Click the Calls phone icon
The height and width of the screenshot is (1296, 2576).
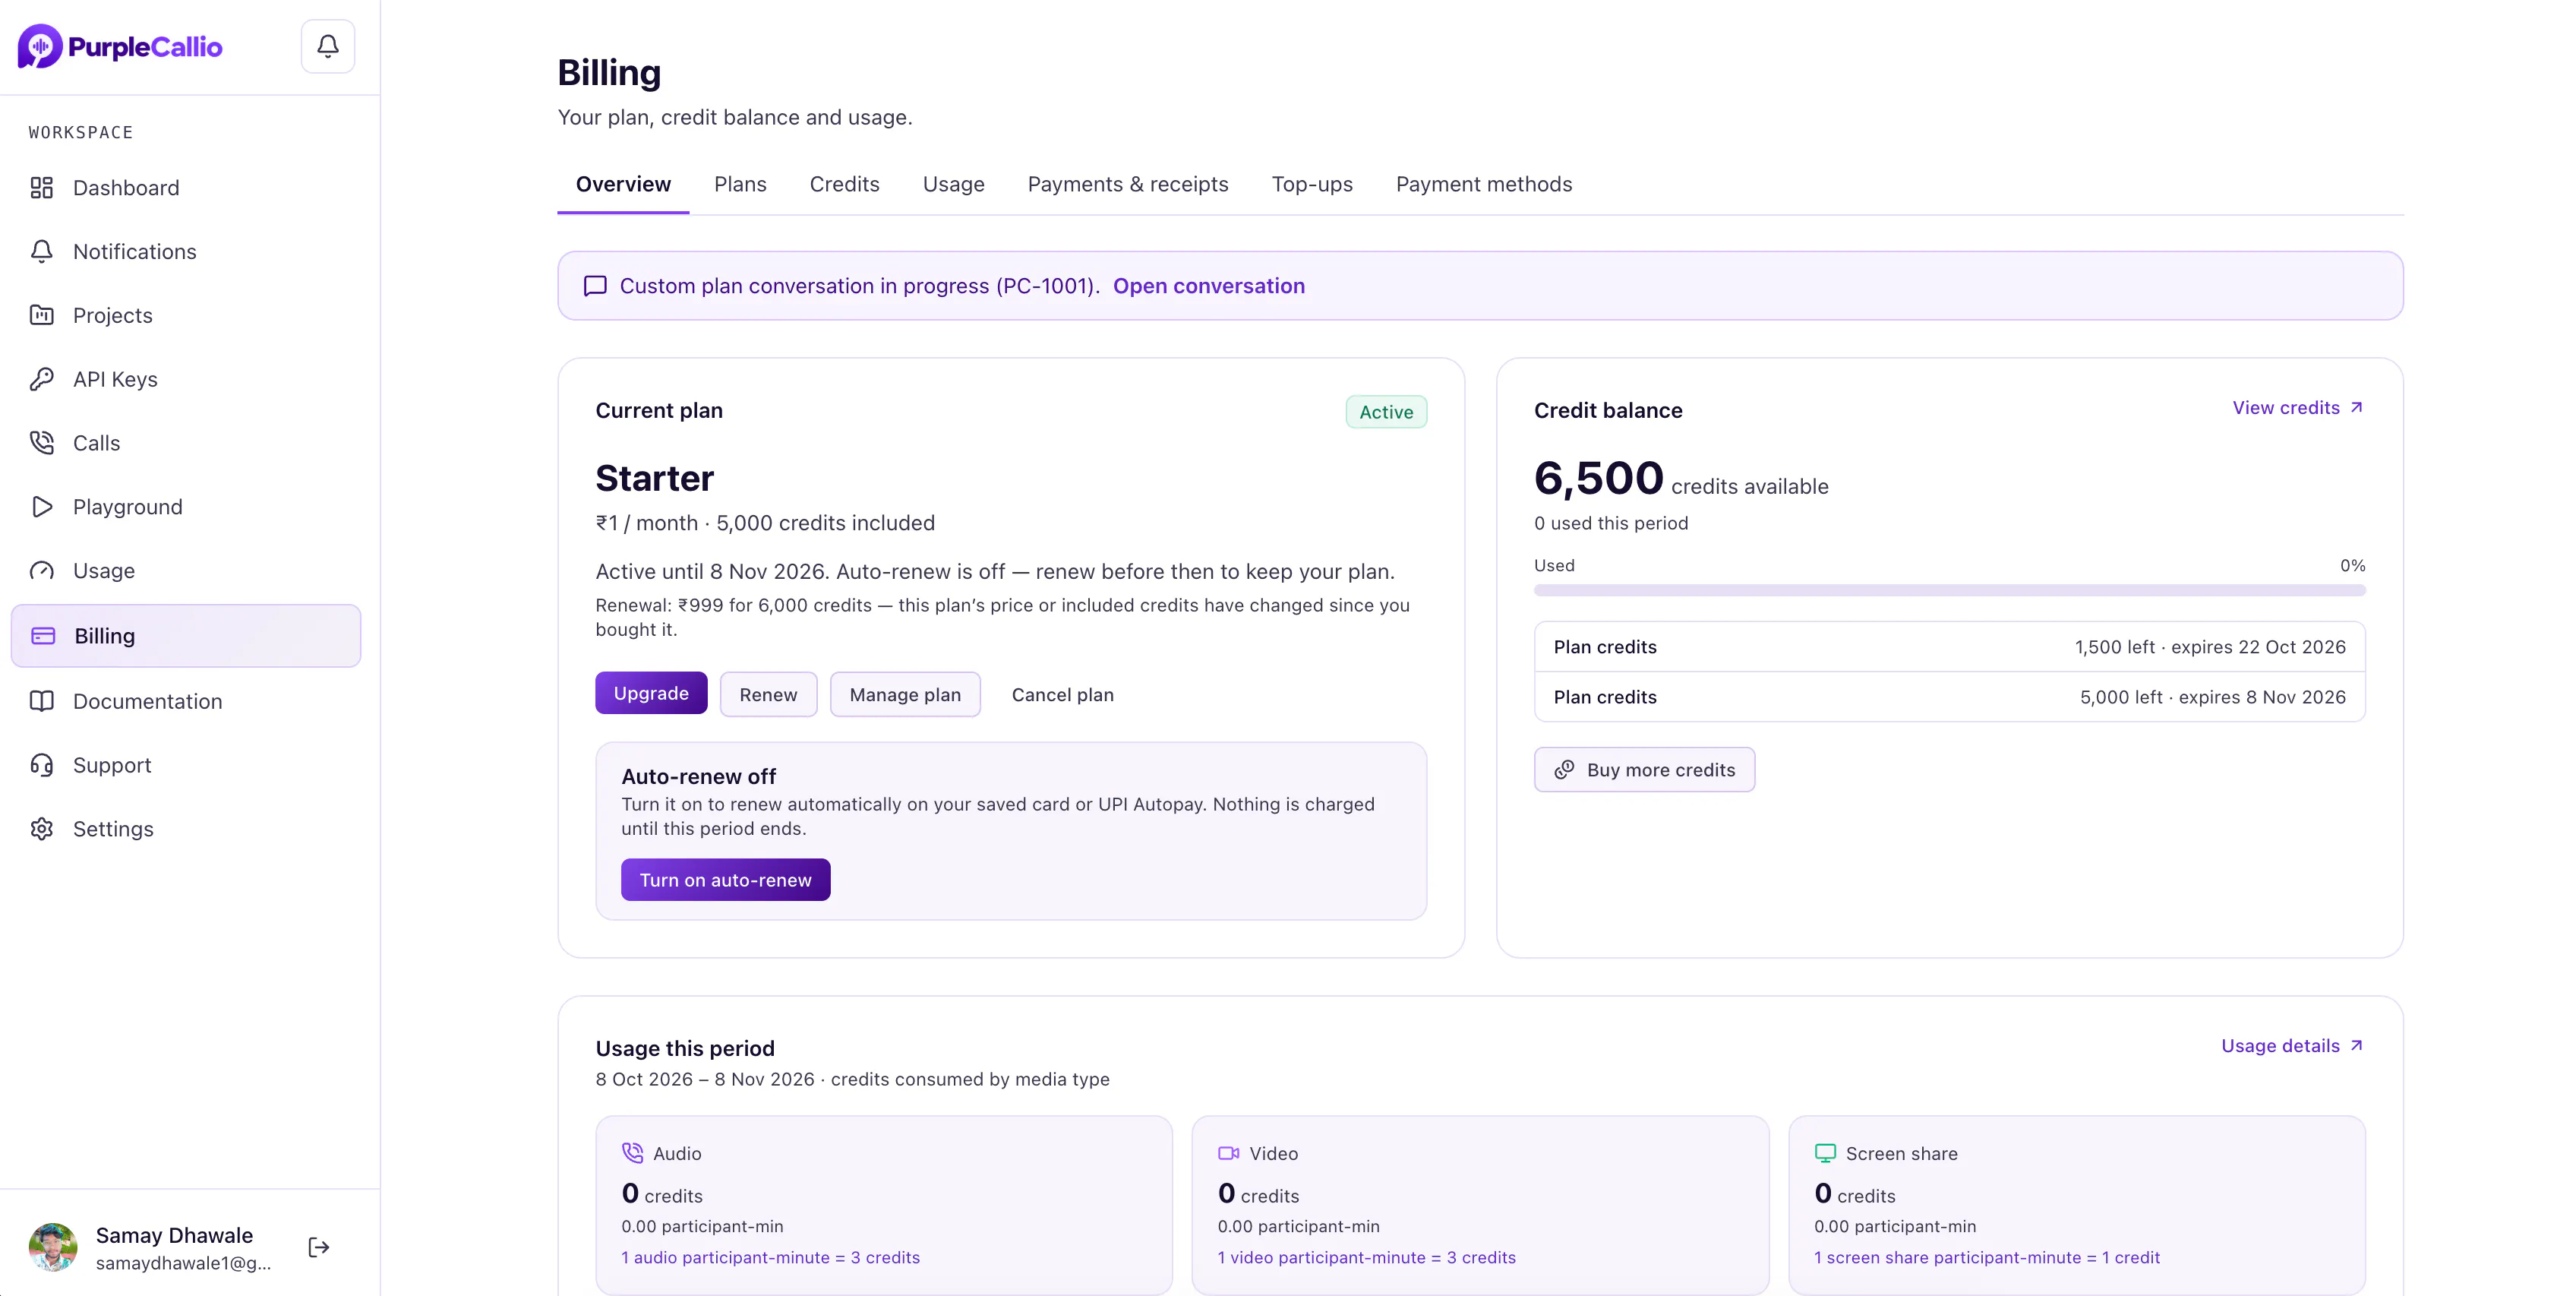point(41,443)
